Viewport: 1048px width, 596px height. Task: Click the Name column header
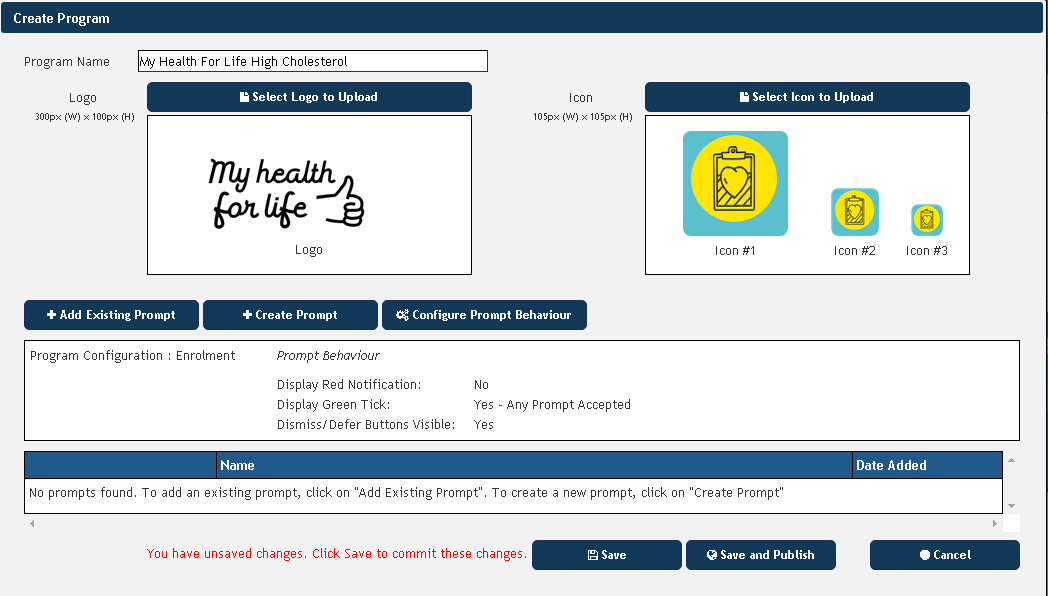pos(535,465)
